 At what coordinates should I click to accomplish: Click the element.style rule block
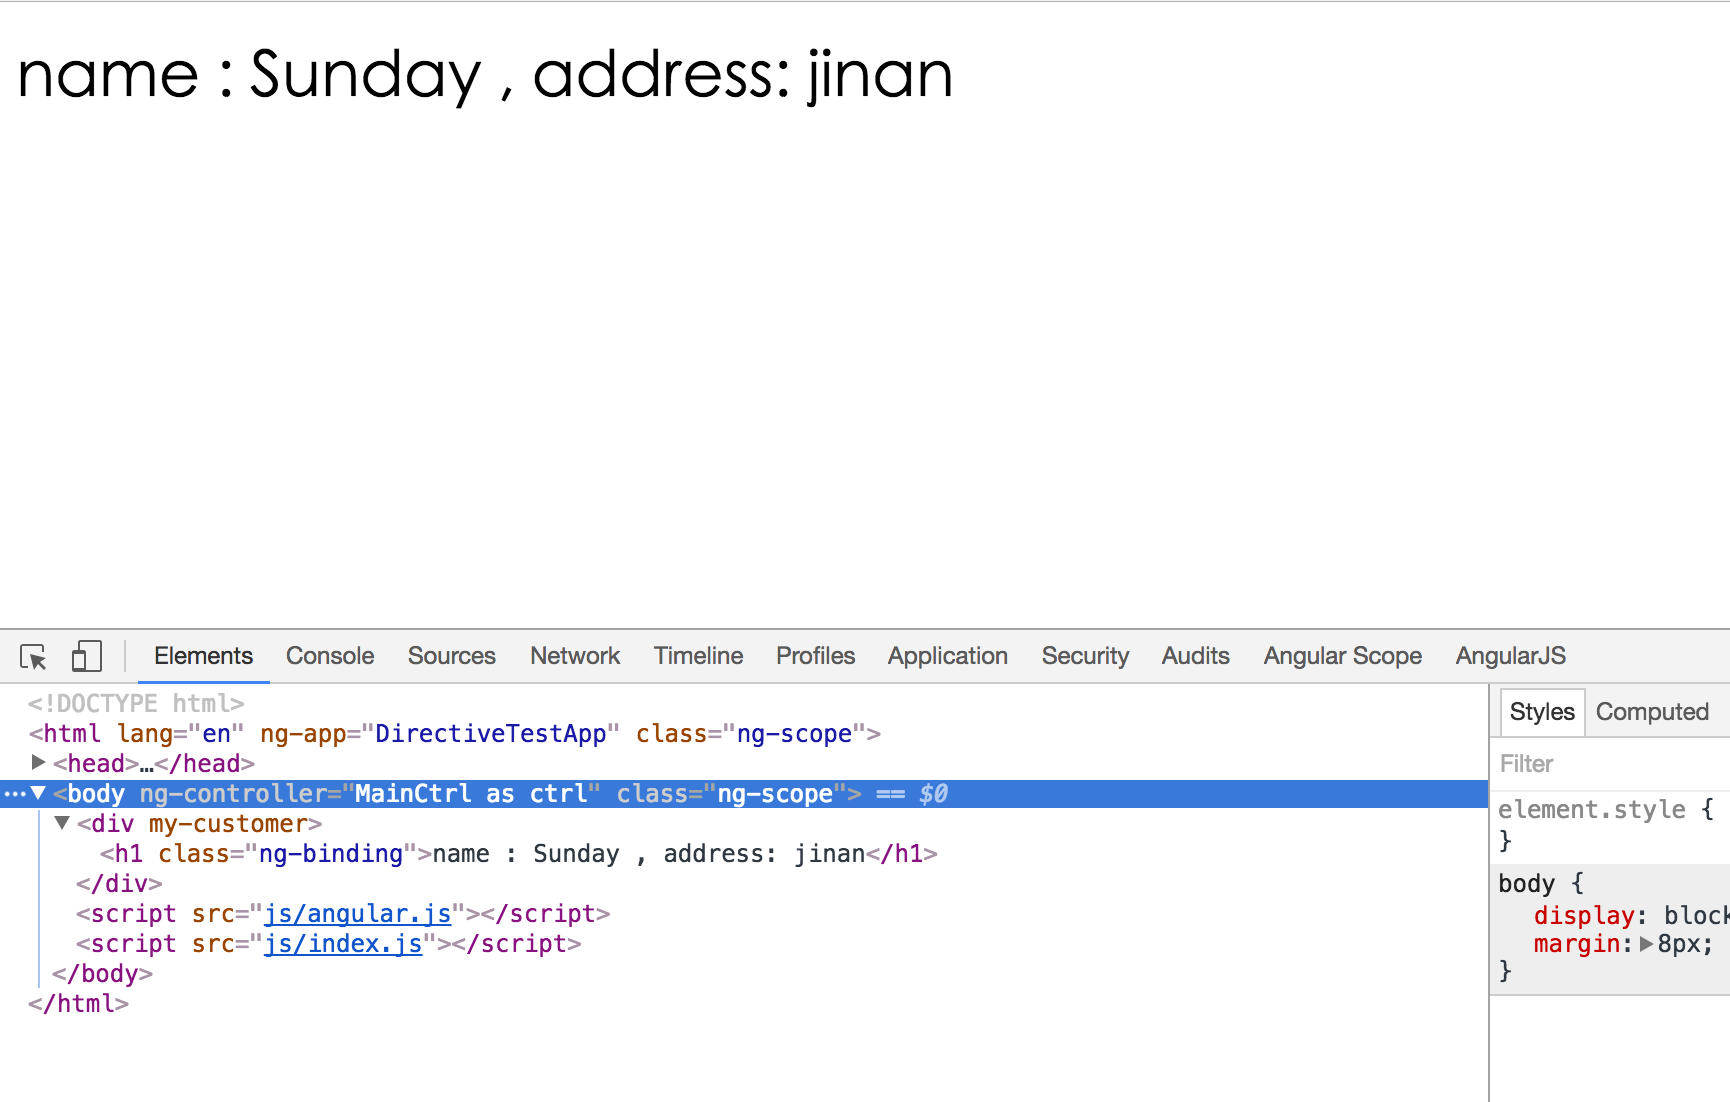pos(1610,825)
